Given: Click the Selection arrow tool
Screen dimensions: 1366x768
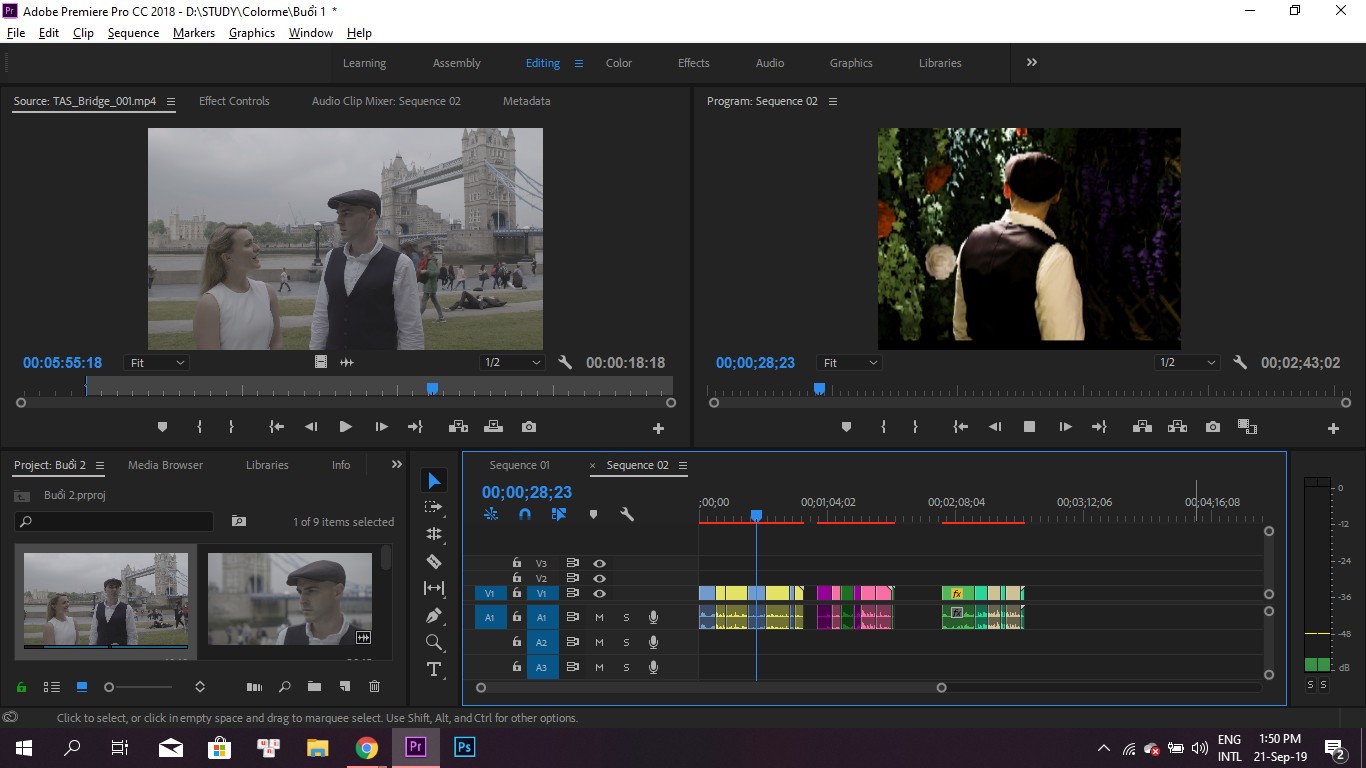Looking at the screenshot, I should [434, 481].
